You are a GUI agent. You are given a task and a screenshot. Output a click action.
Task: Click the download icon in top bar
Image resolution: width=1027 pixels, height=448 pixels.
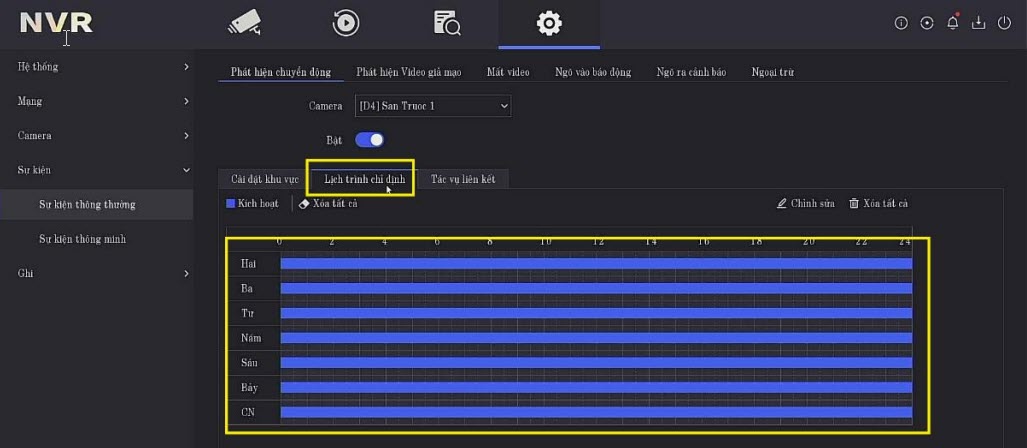(x=979, y=23)
